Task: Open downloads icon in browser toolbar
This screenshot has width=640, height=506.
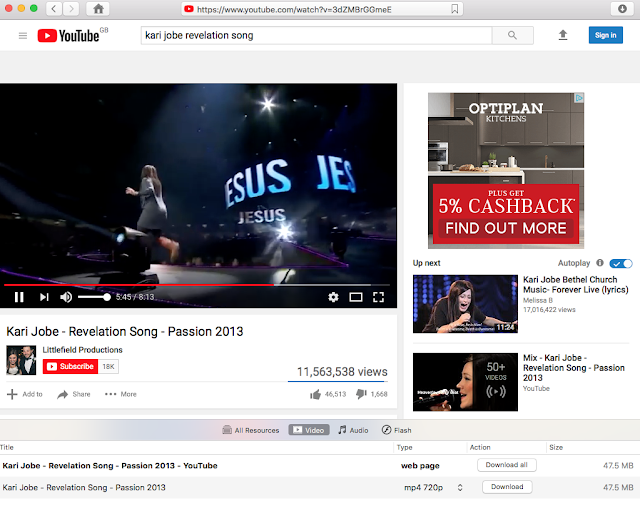Action: pyautogui.click(x=622, y=9)
